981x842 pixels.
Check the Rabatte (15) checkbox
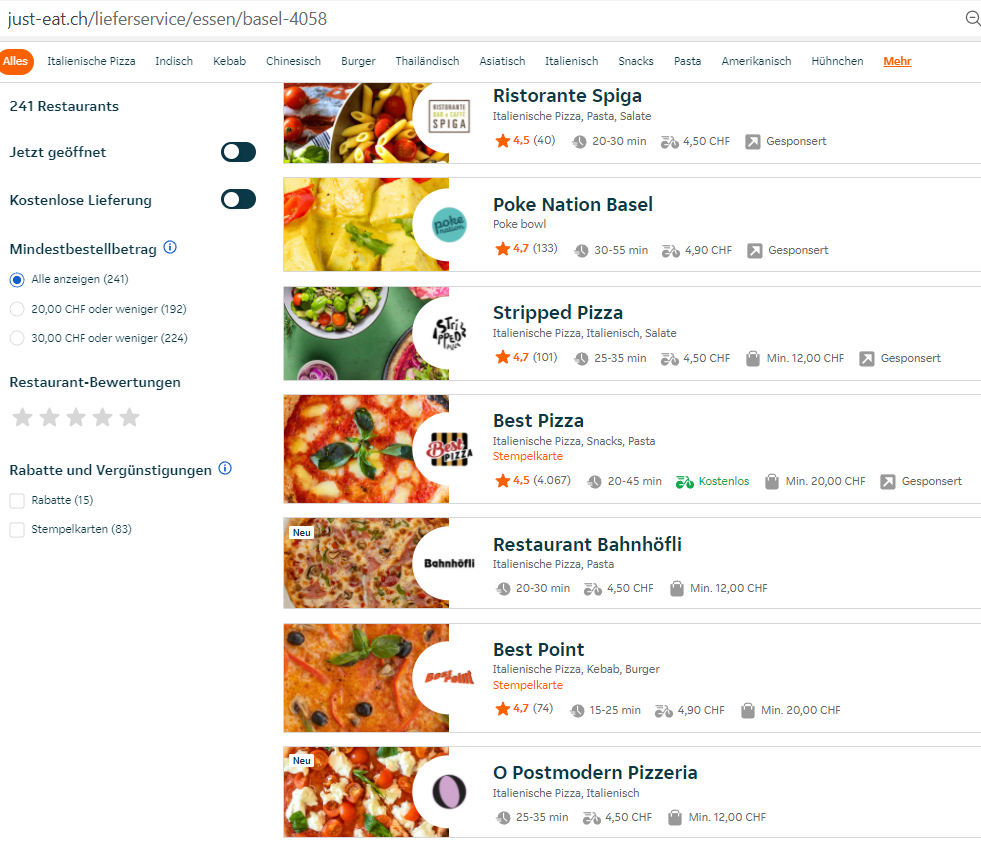[17, 500]
